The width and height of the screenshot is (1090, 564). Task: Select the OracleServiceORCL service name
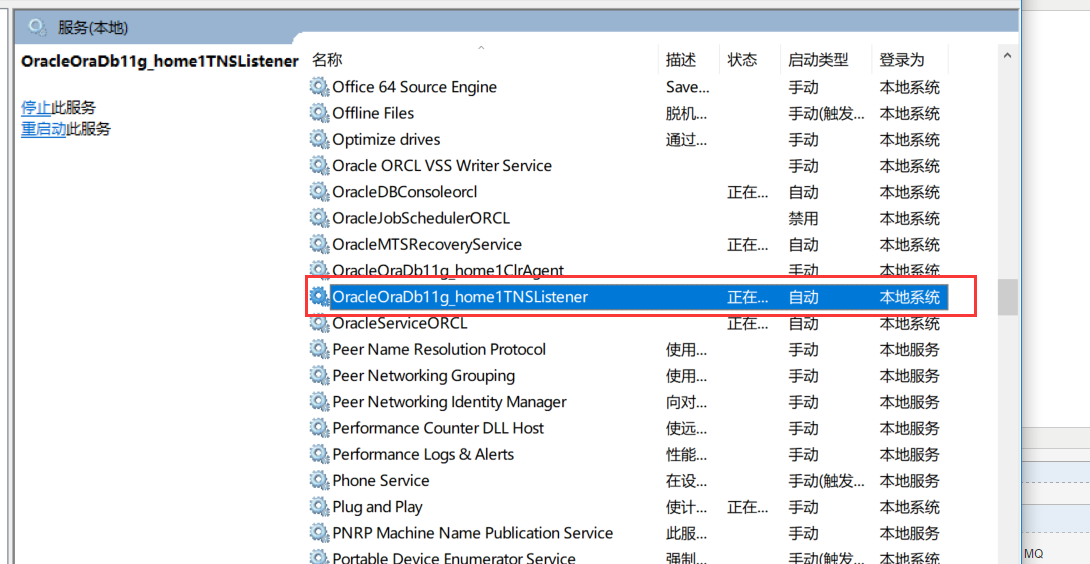(400, 323)
